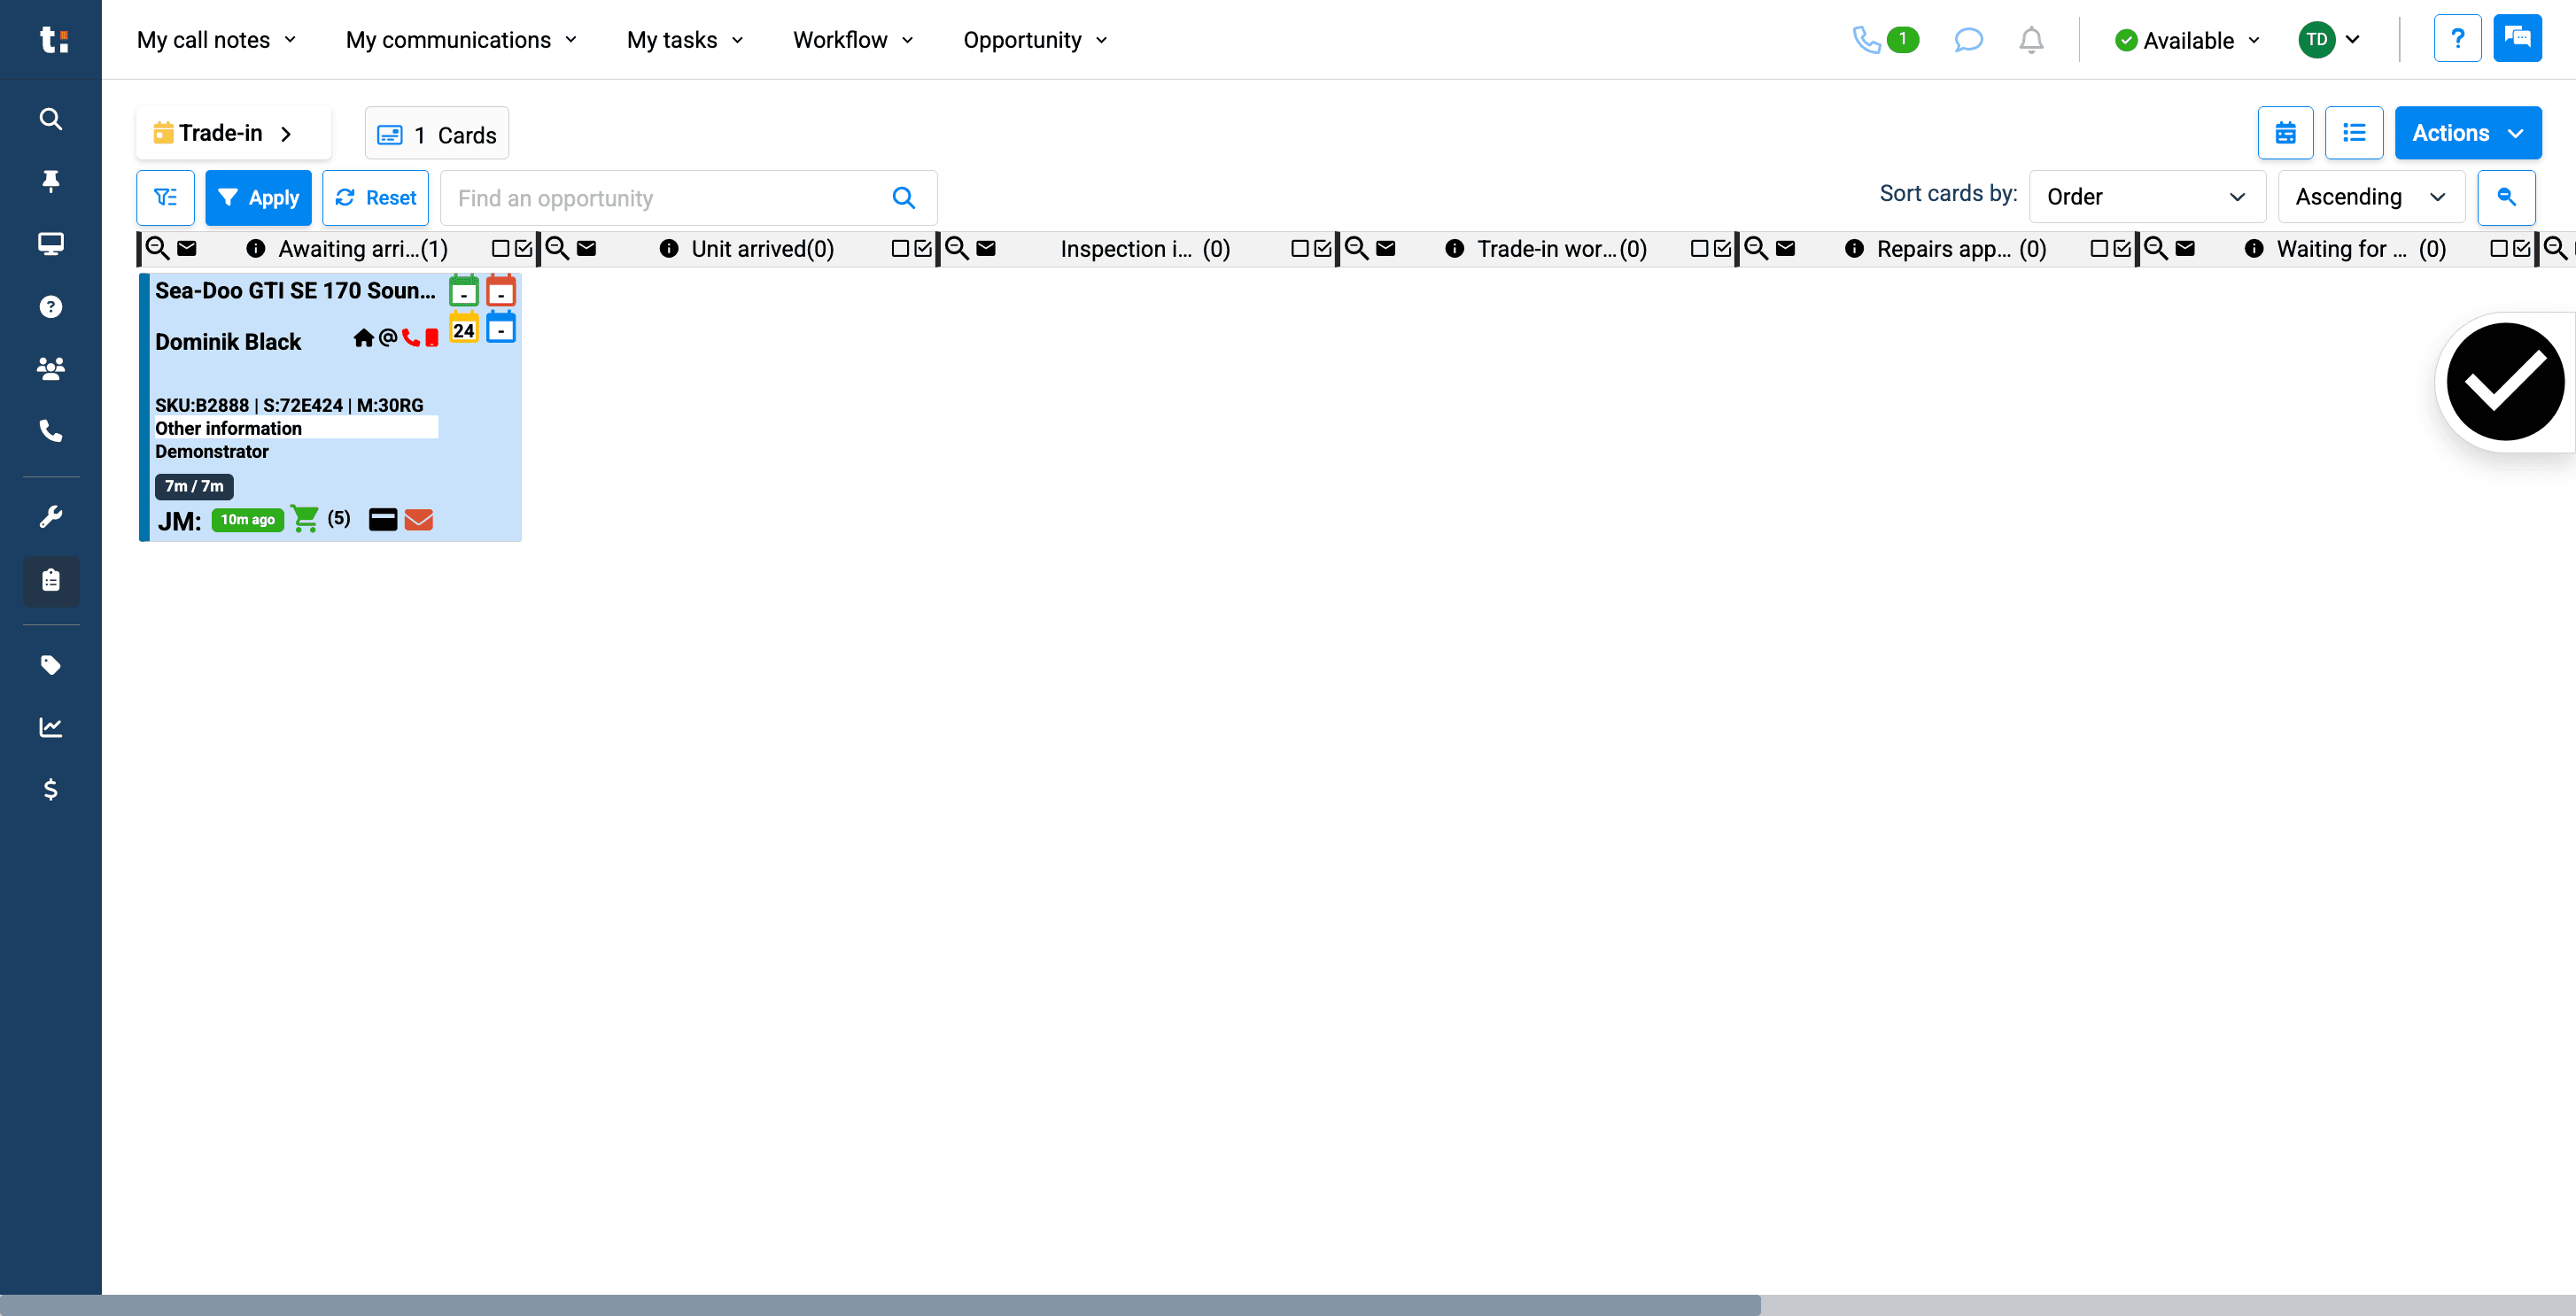Switch to list view button
2576x1316 pixels.
tap(2353, 133)
